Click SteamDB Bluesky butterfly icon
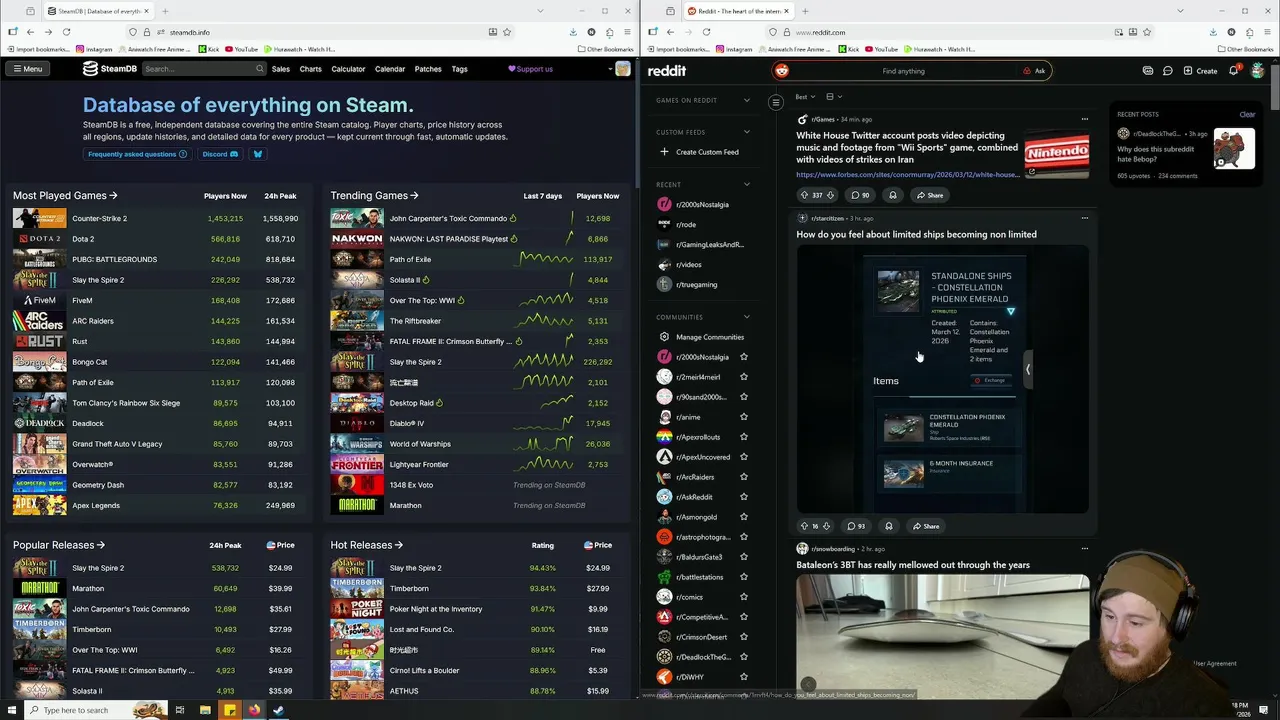The height and width of the screenshot is (720, 1280). [x=257, y=154]
